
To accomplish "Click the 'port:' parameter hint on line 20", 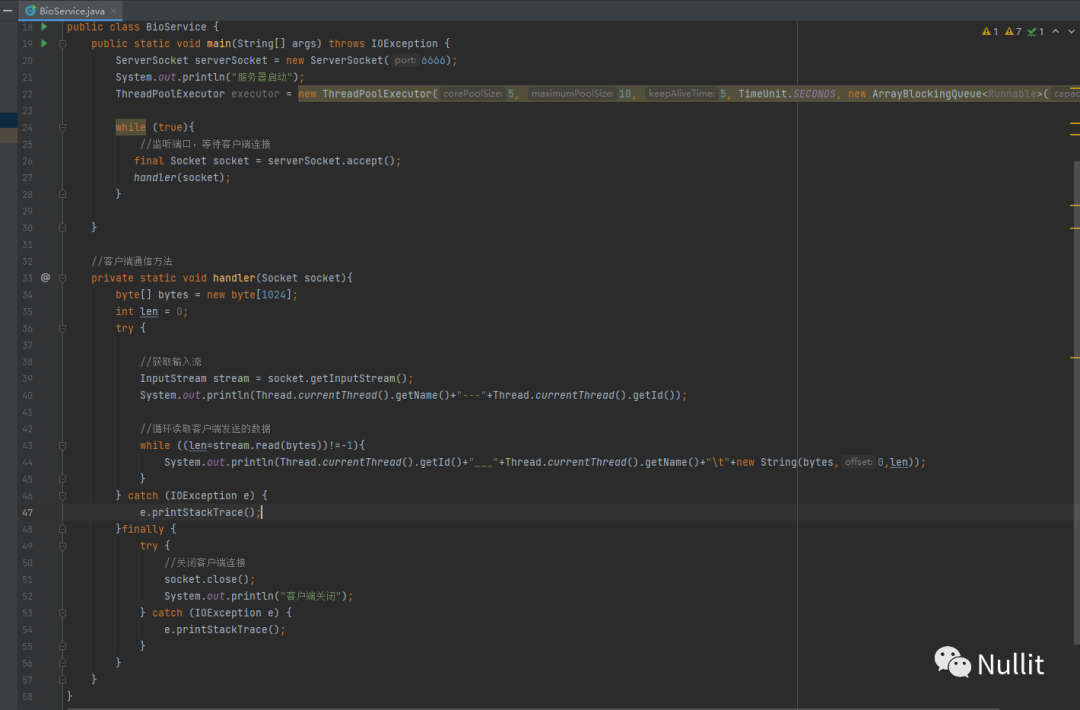I will pyautogui.click(x=405, y=61).
